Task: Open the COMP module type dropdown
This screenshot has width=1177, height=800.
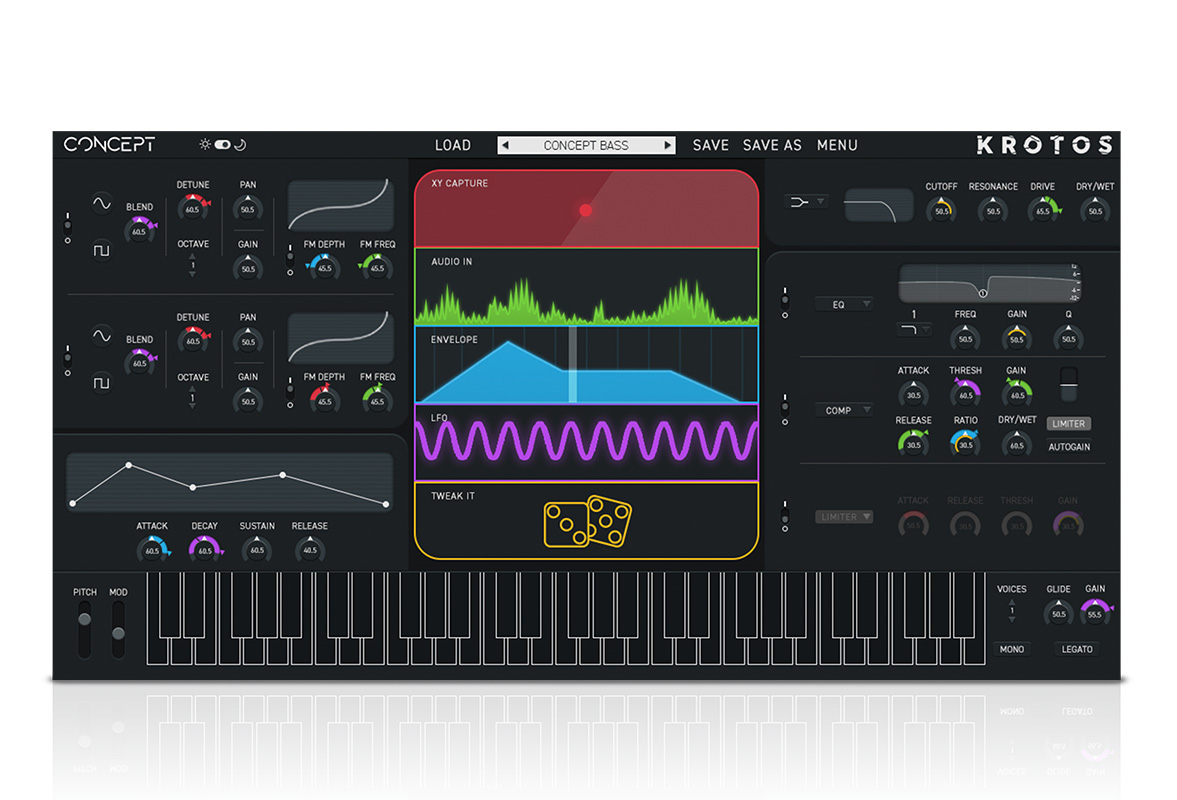Action: tap(844, 410)
